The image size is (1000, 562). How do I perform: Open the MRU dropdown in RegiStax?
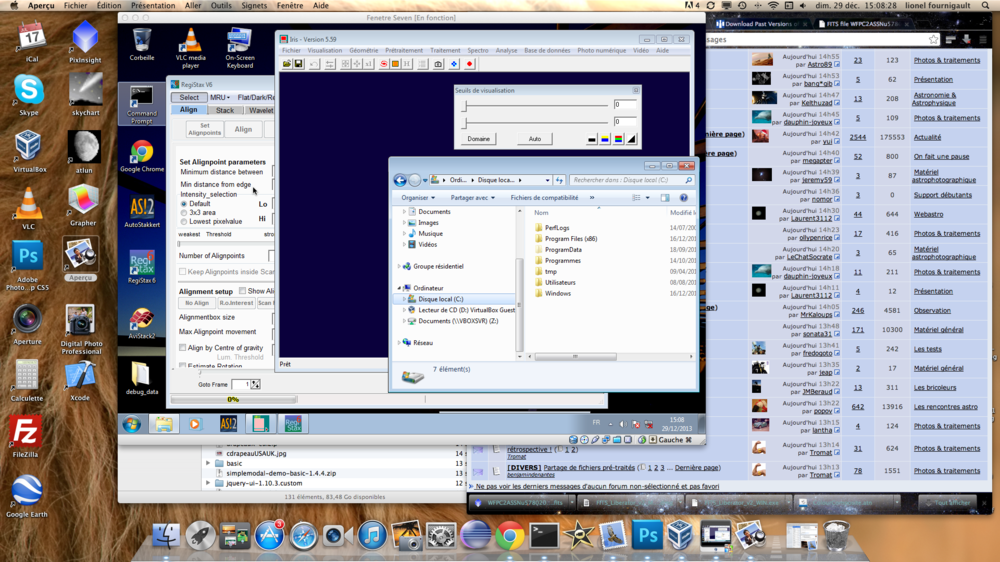220,98
